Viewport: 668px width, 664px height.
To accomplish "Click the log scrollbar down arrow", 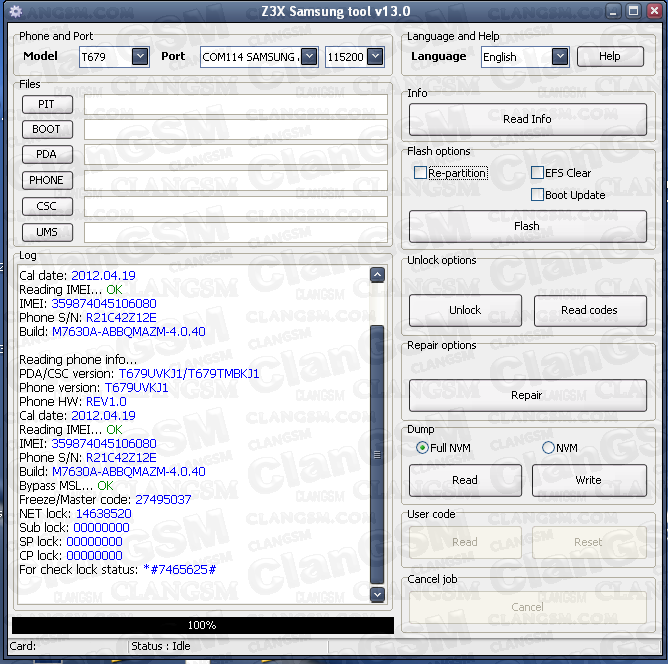I will pyautogui.click(x=377, y=594).
